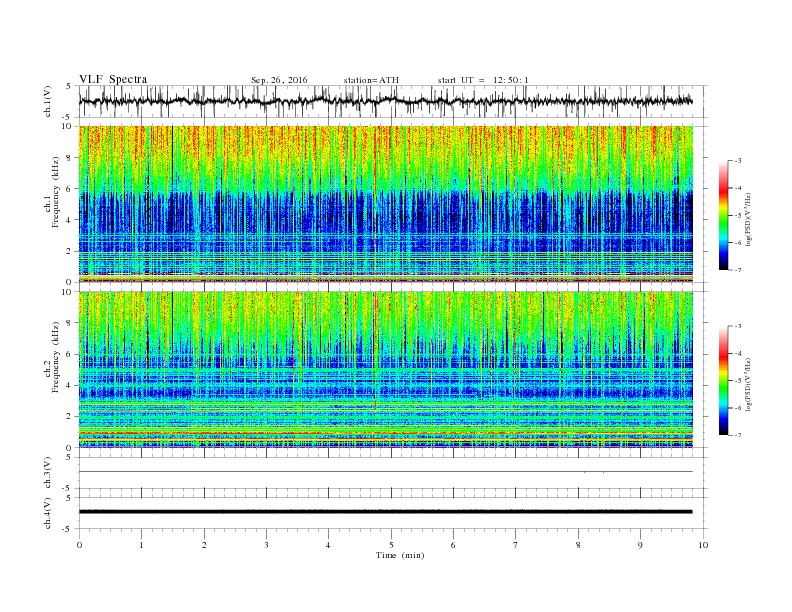Click the ch.2 spectrogram image
The width and height of the screenshot is (792, 612).
(x=386, y=369)
